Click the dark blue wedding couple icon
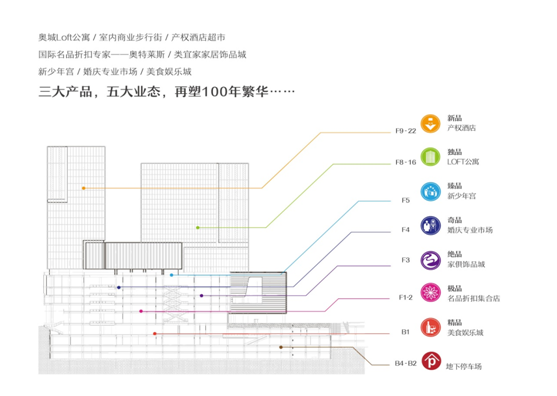This screenshot has height=396, width=557. [431, 226]
